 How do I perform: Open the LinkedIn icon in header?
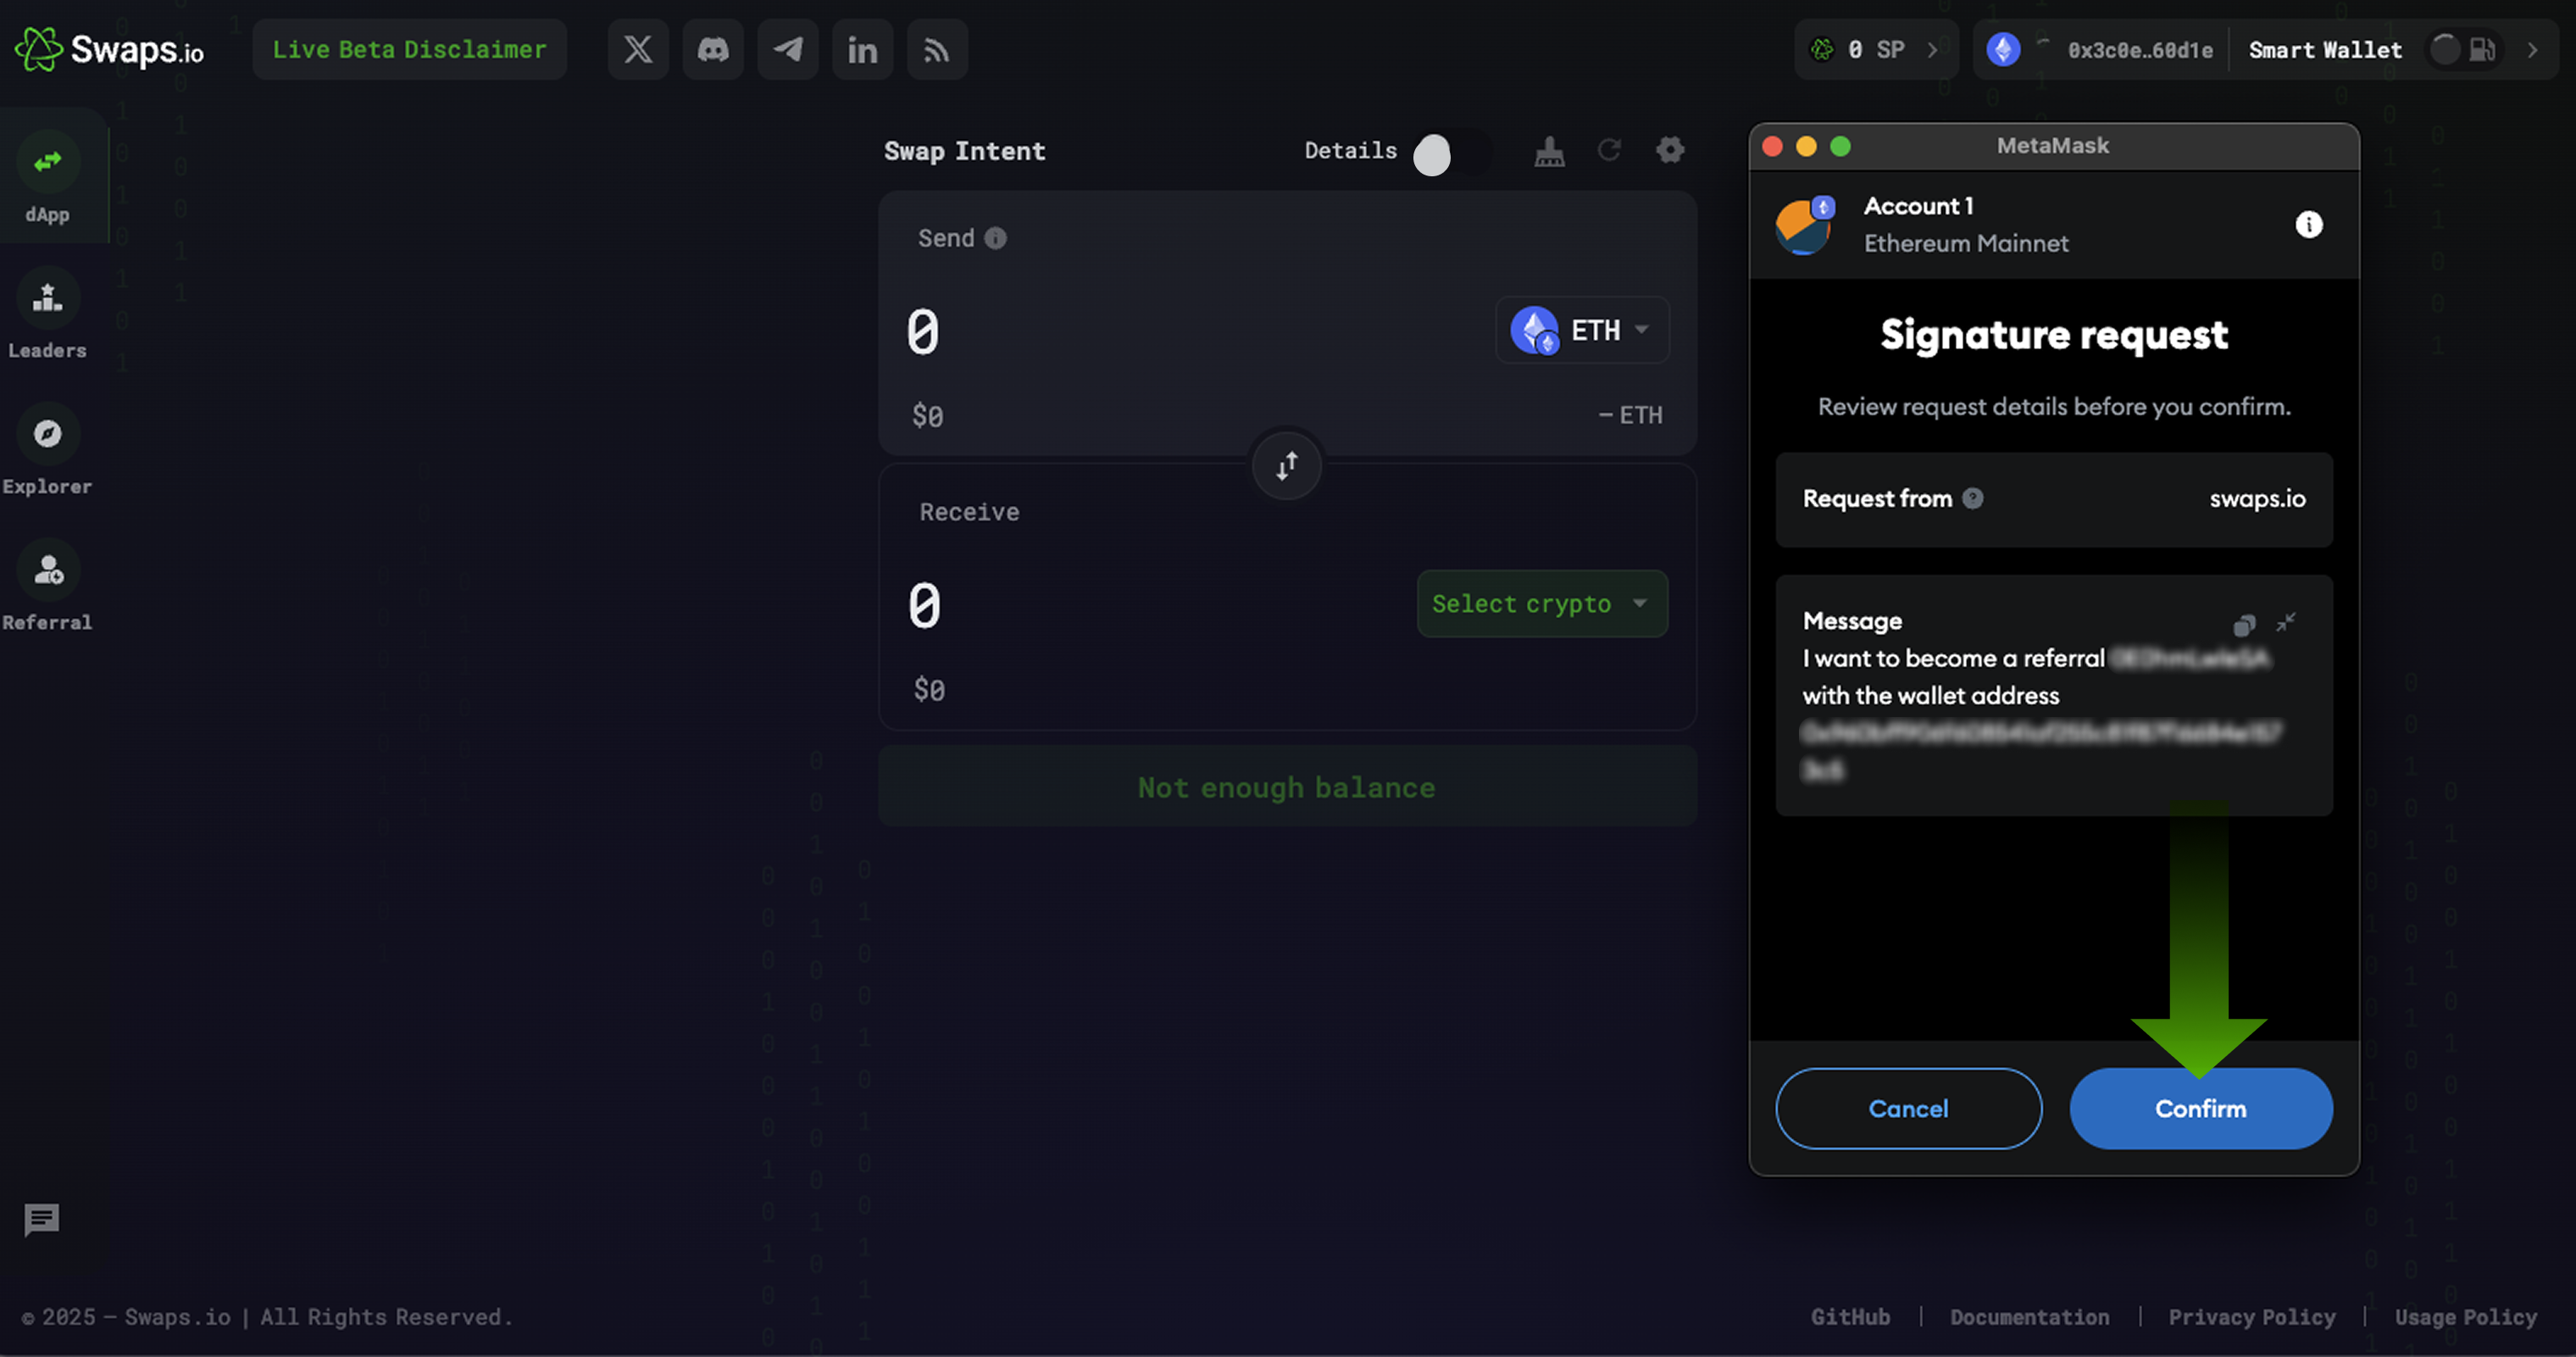(x=862, y=49)
